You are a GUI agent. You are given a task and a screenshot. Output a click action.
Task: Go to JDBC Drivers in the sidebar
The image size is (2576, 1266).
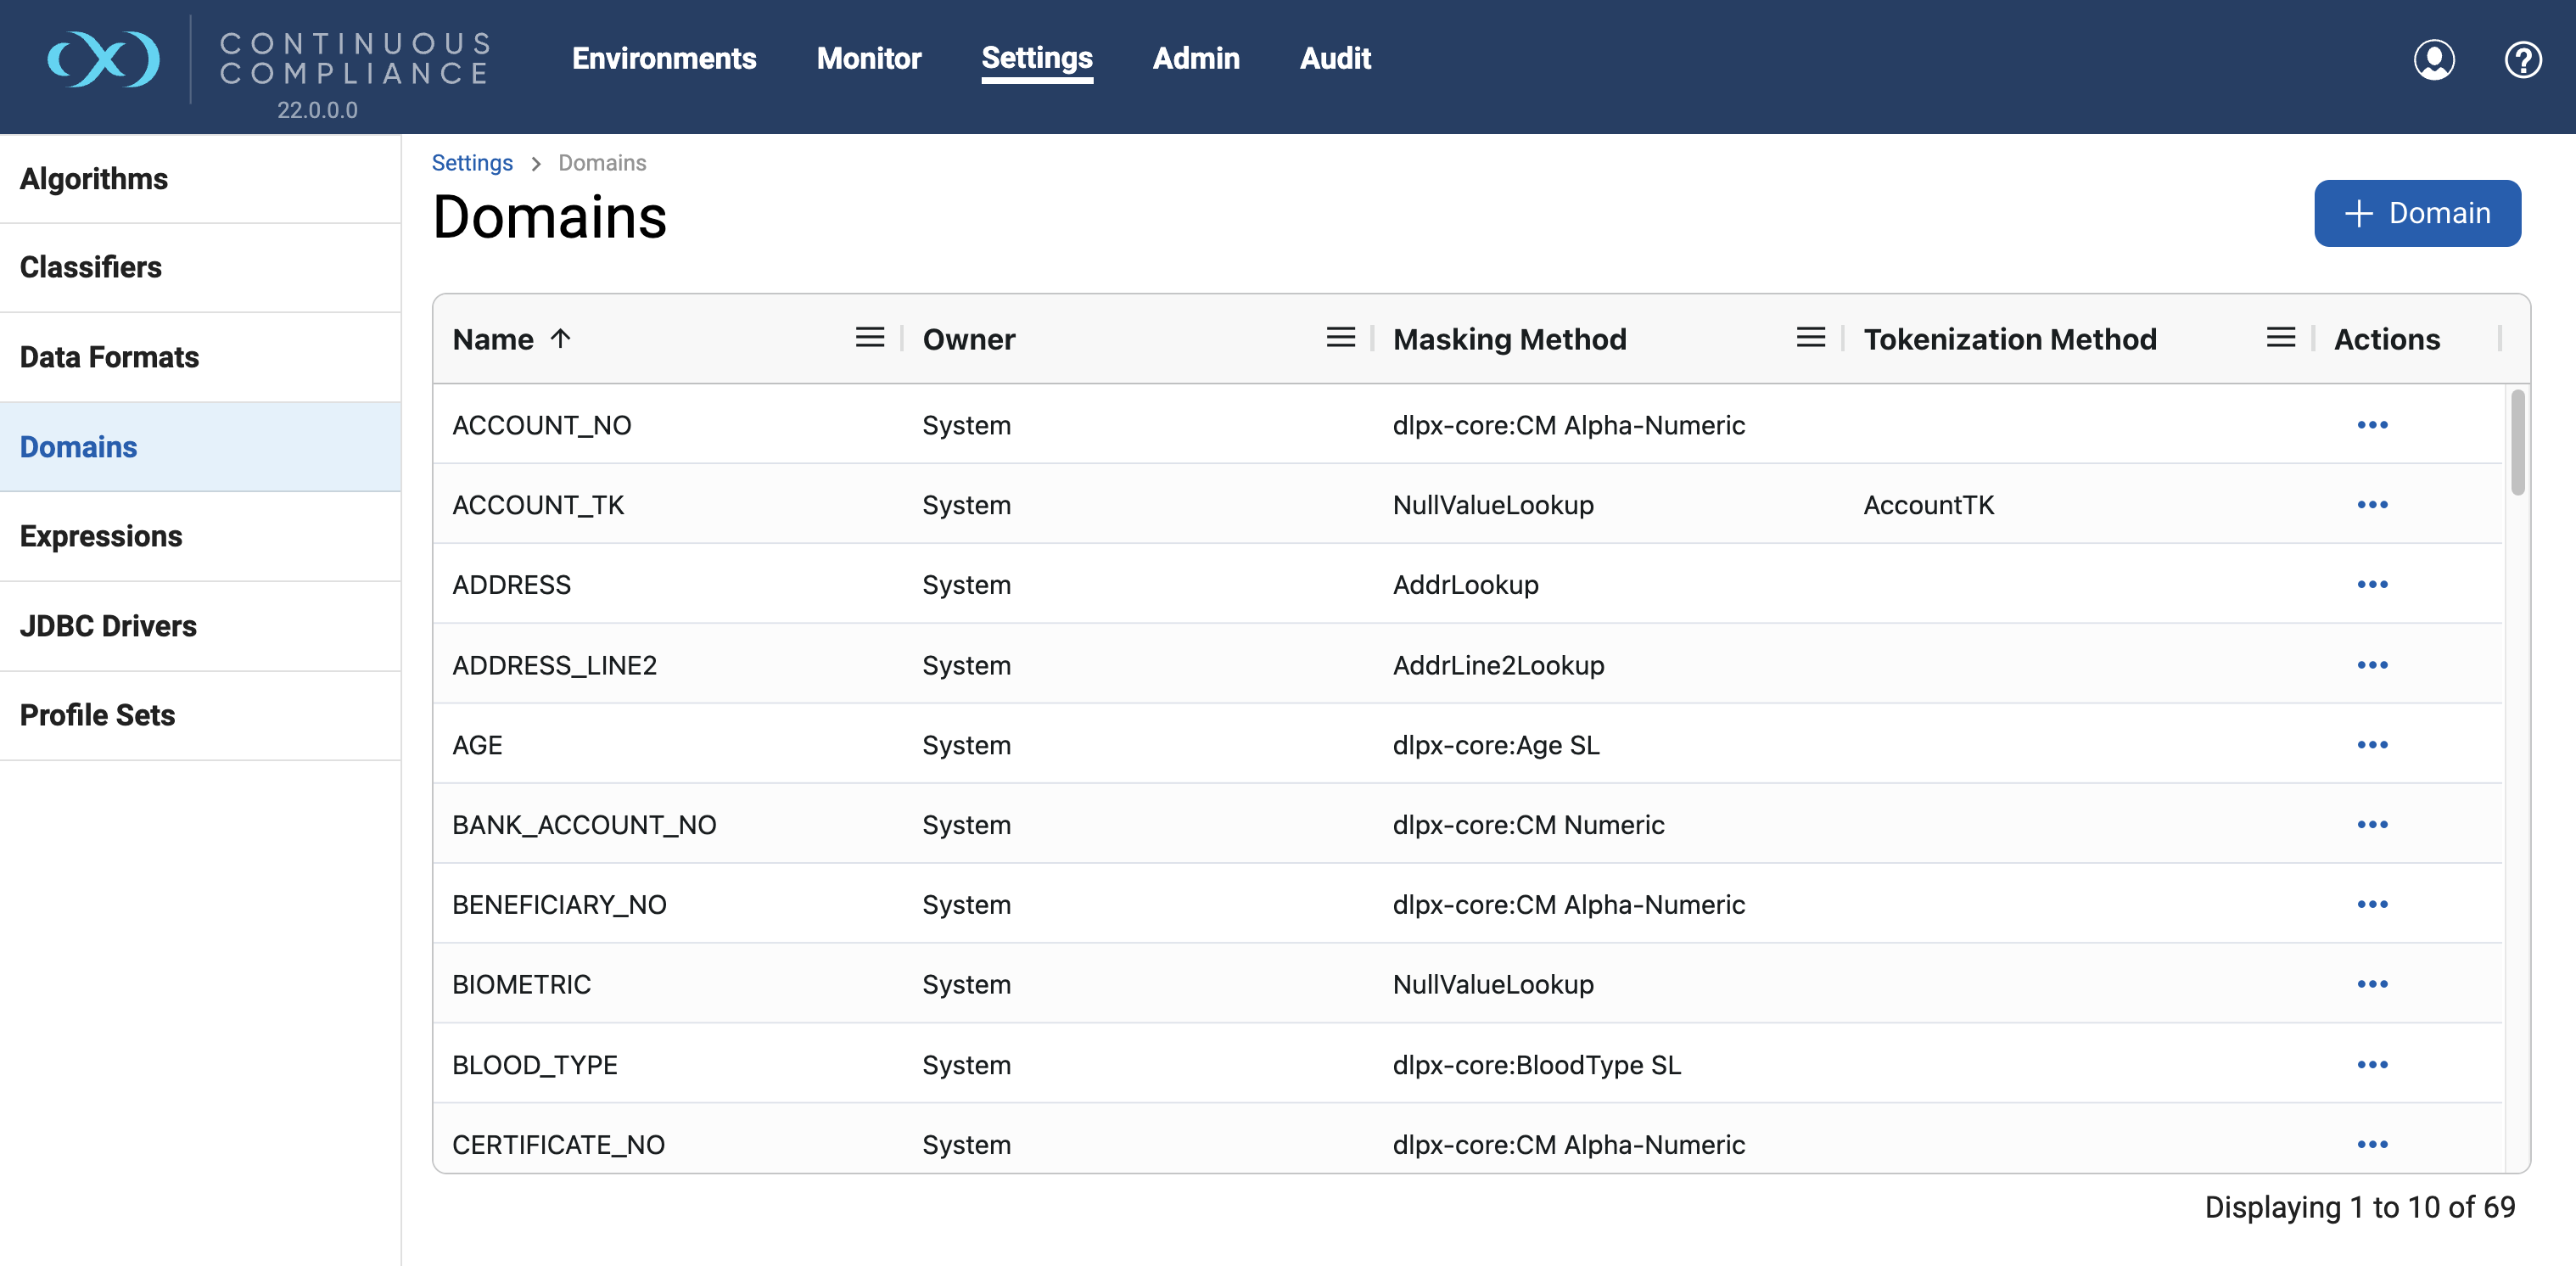(108, 626)
